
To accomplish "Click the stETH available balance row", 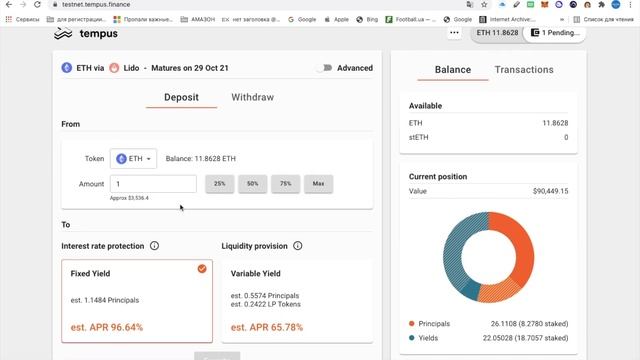I will point(489,137).
